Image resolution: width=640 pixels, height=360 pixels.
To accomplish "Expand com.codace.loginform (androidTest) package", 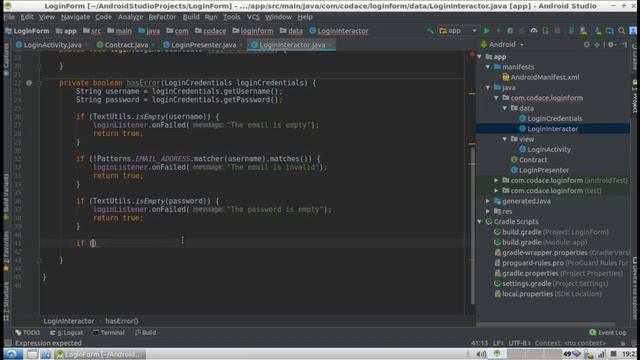I will (x=497, y=180).
